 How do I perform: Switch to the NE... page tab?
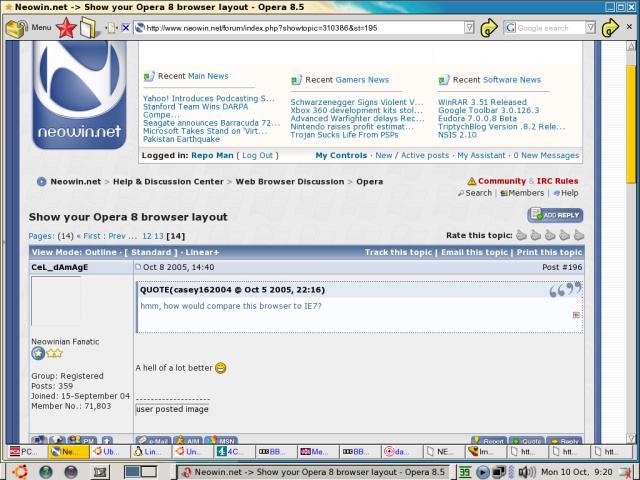click(443, 452)
